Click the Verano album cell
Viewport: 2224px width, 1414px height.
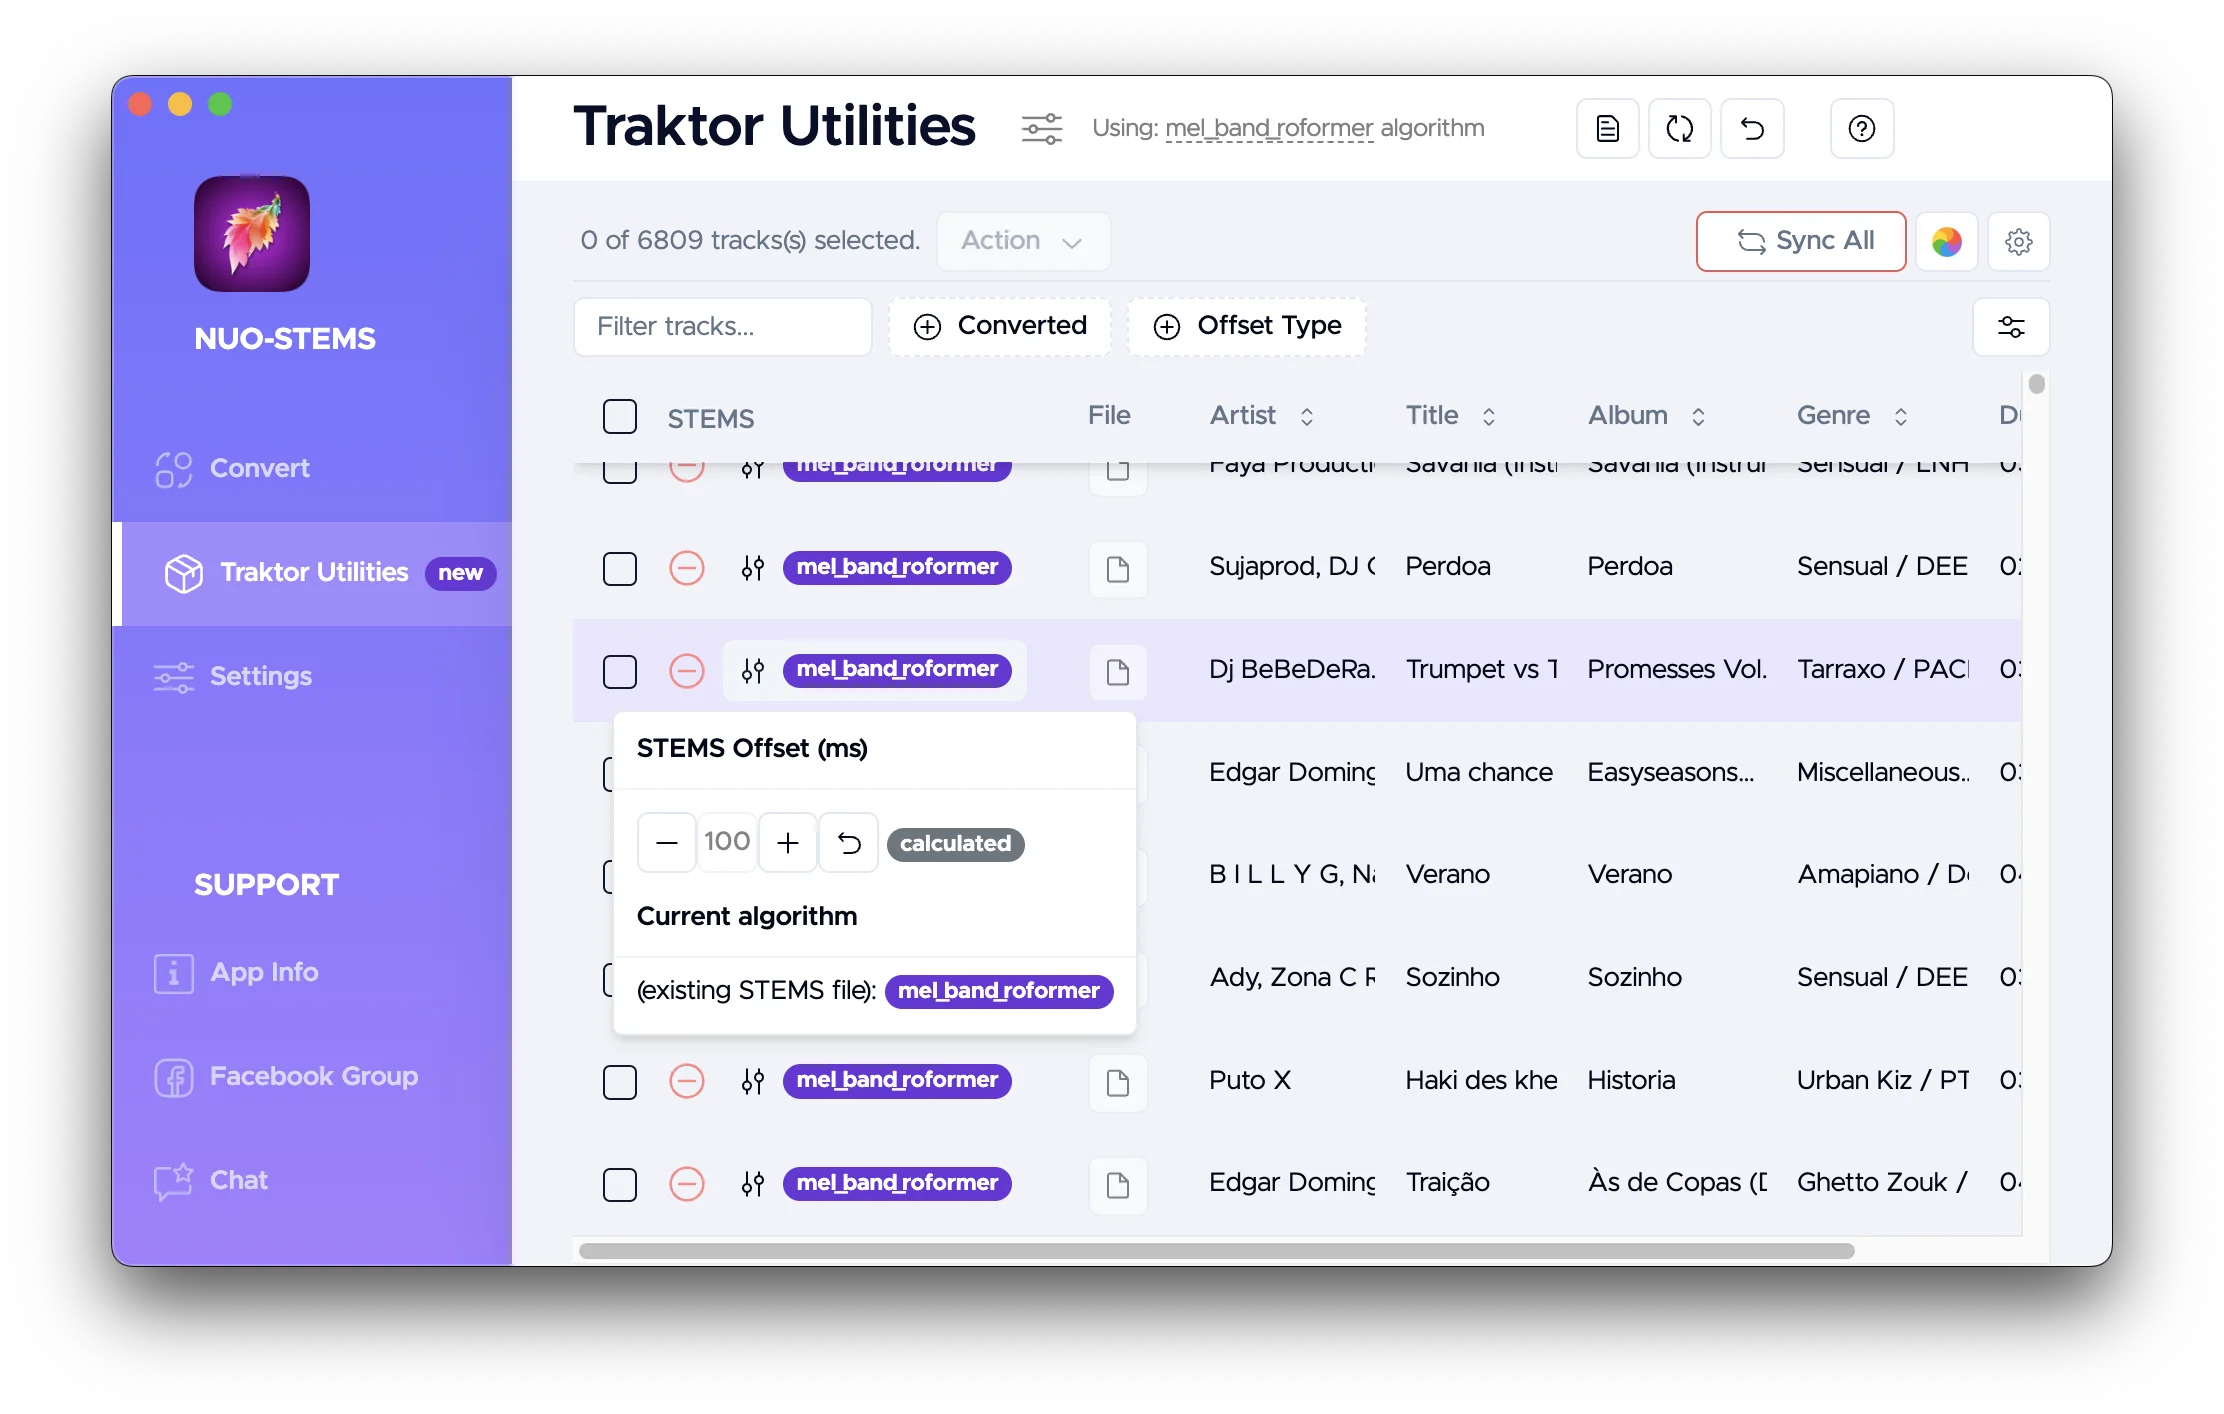(x=1629, y=875)
